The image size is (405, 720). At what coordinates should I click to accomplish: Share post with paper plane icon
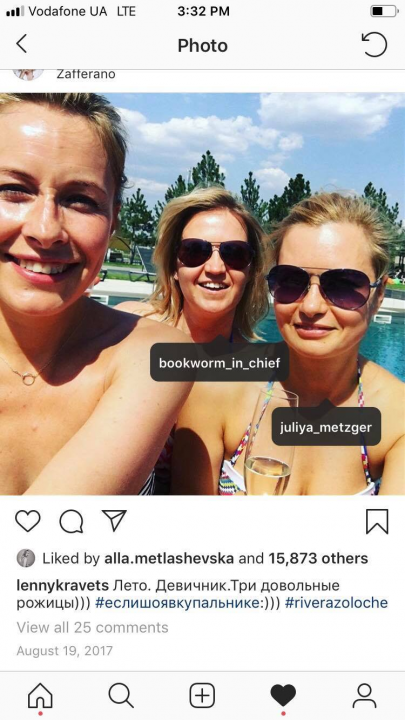pyautogui.click(x=114, y=521)
